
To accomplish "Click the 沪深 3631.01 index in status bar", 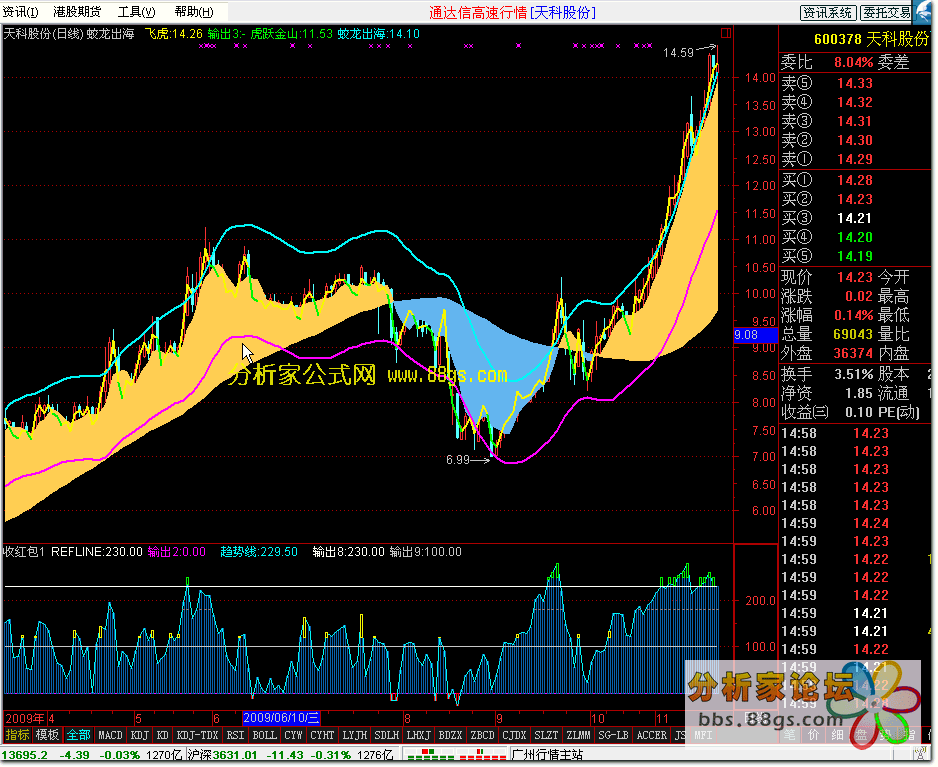I will [223, 755].
